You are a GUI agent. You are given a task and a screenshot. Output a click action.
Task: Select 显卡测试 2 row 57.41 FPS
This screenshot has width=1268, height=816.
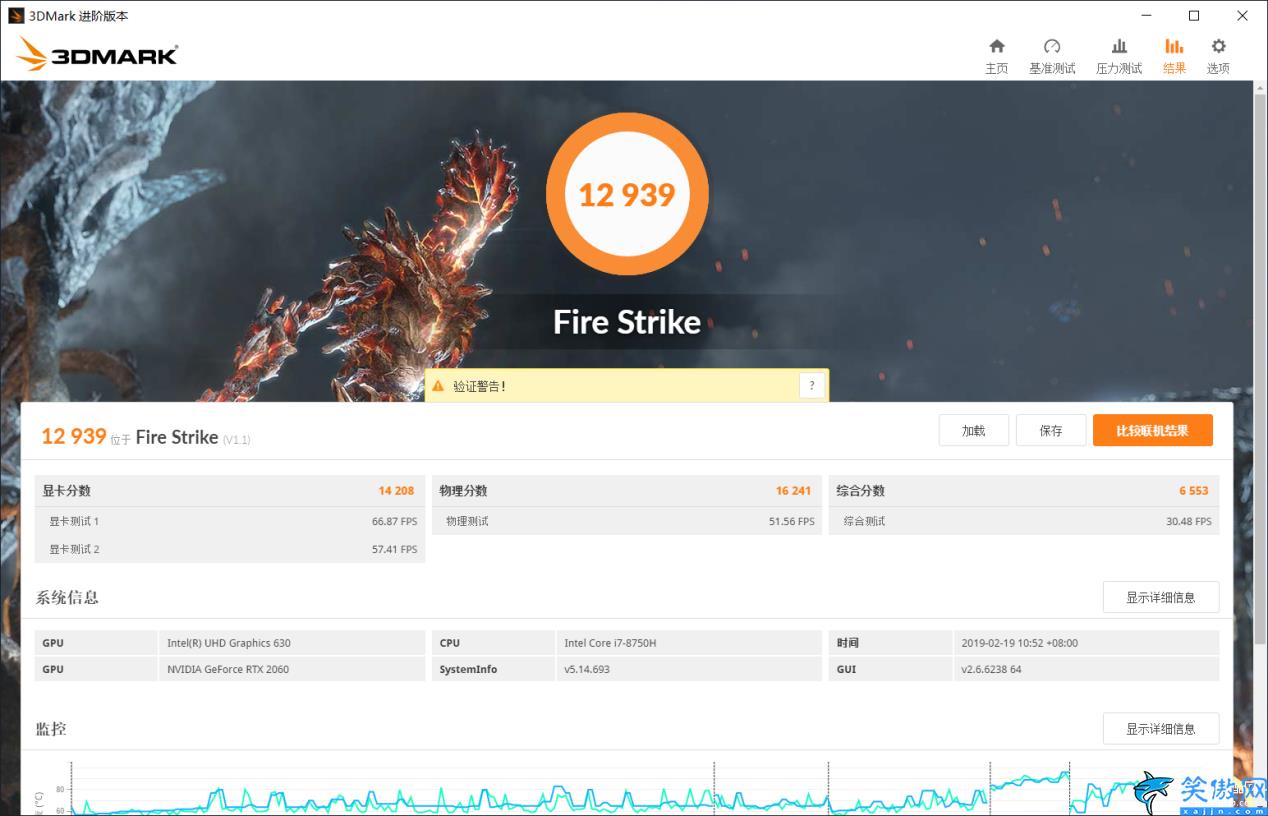coord(230,549)
